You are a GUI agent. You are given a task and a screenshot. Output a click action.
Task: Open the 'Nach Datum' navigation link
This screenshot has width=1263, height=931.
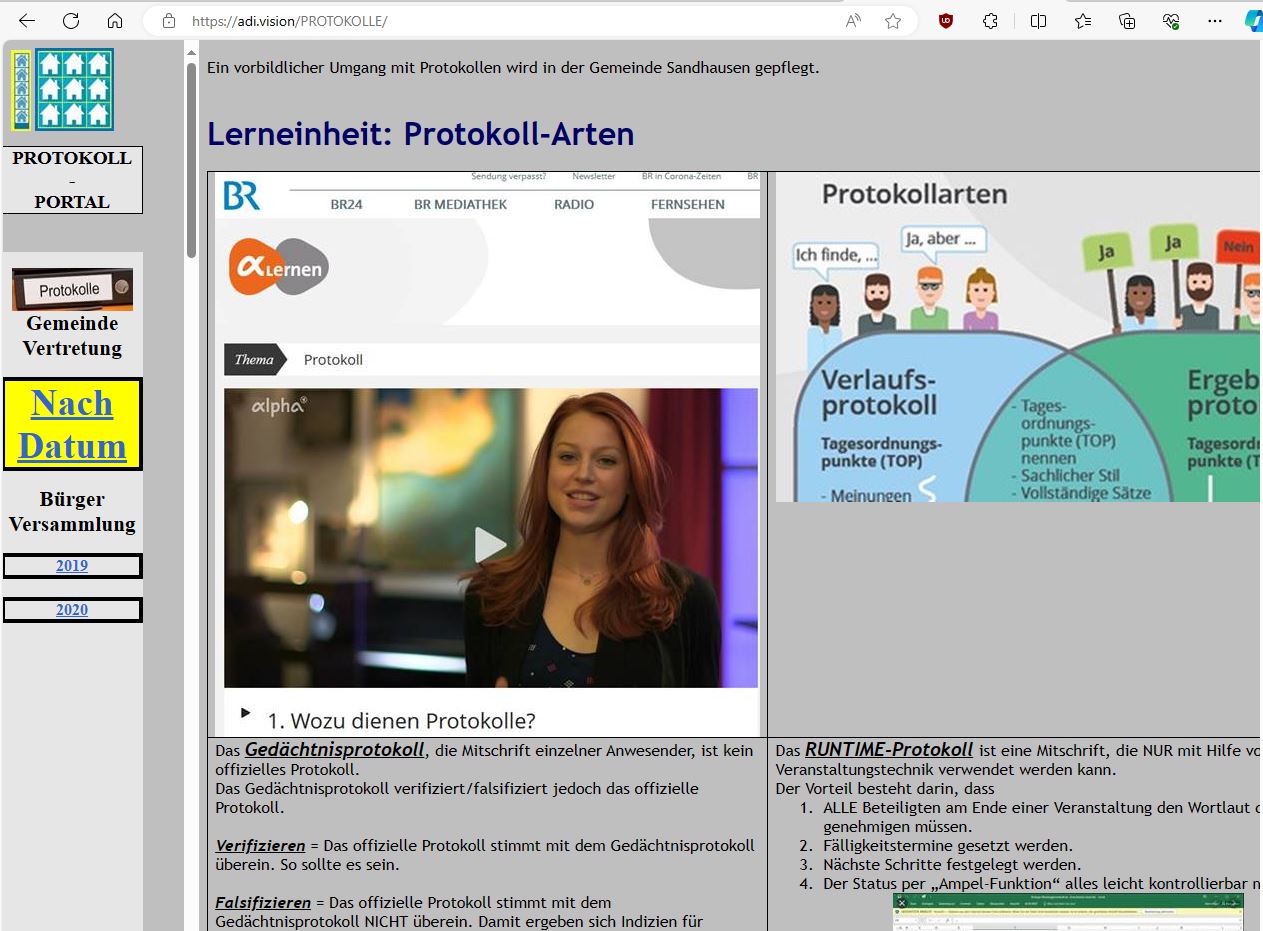pos(72,424)
